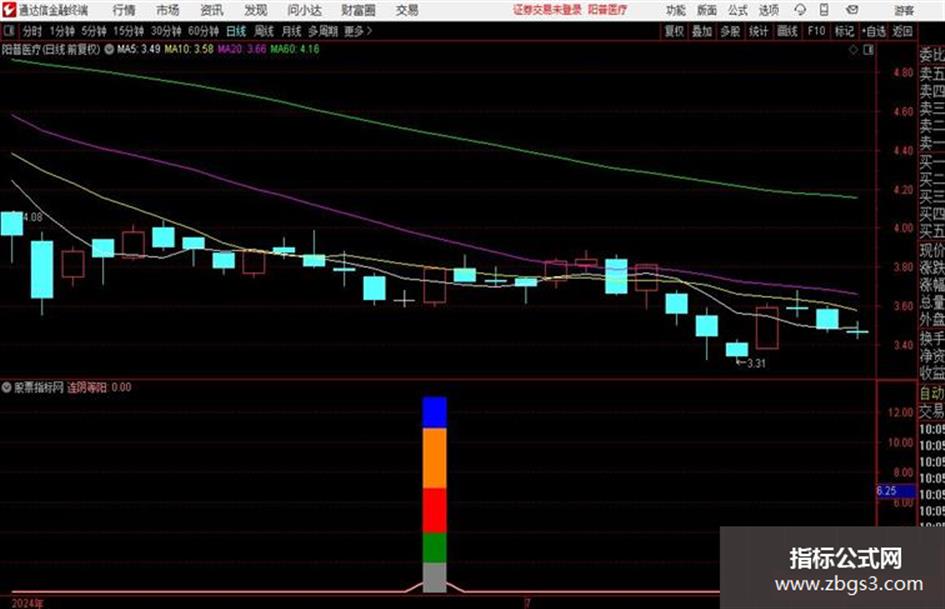Click the MA5: 3.49 indicator value

pos(139,49)
